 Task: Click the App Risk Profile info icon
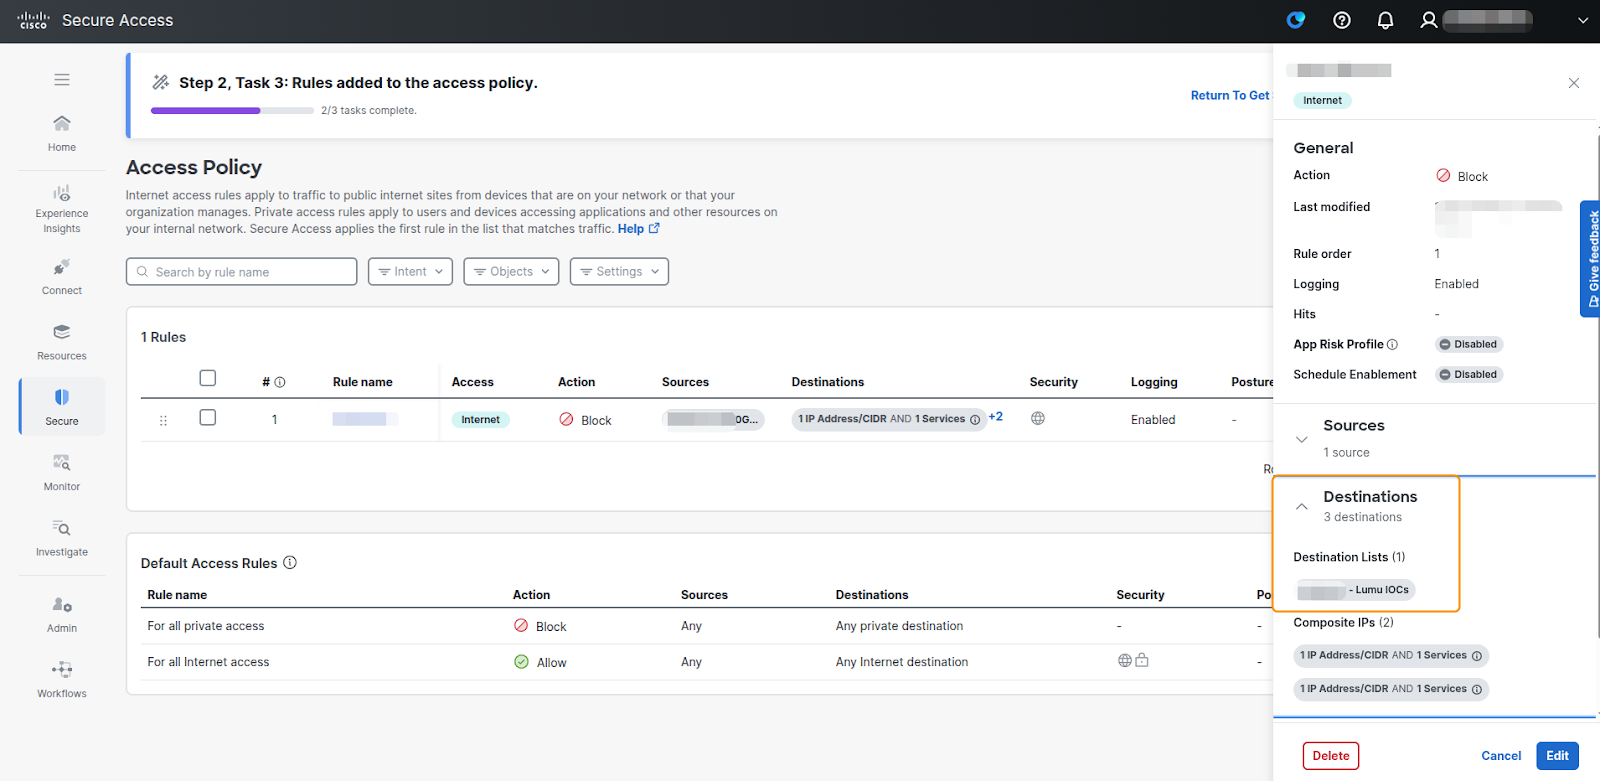tap(1392, 345)
